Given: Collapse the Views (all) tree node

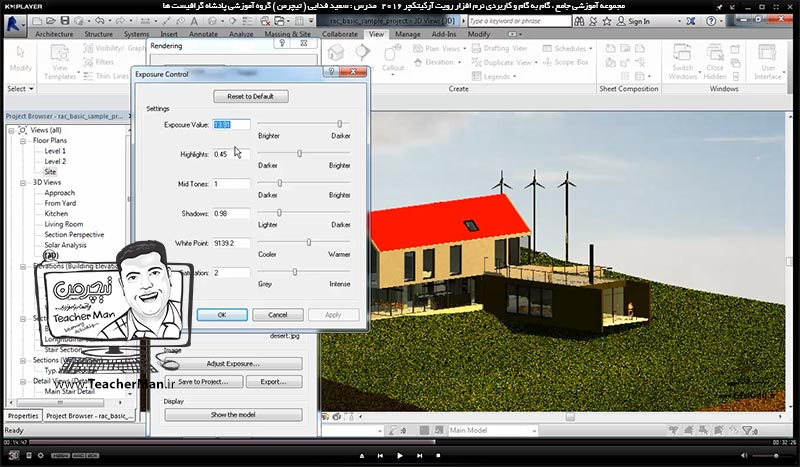Looking at the screenshot, I should coord(11,131).
